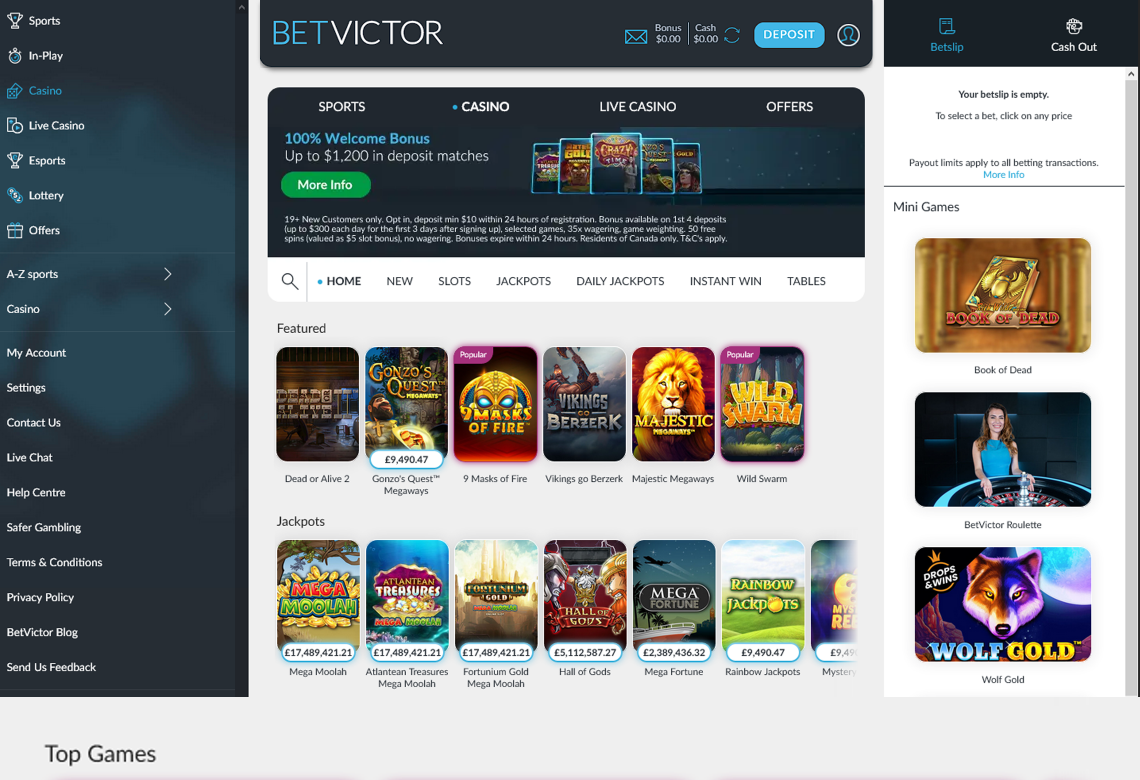Image resolution: width=1140 pixels, height=780 pixels.
Task: Open Book of Dead mini game
Action: [x=1003, y=295]
